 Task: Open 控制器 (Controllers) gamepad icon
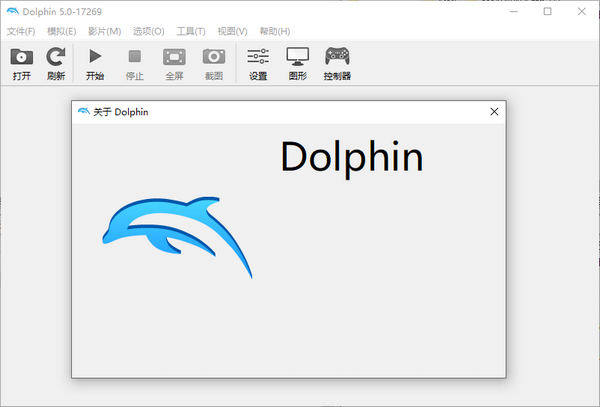[337, 56]
